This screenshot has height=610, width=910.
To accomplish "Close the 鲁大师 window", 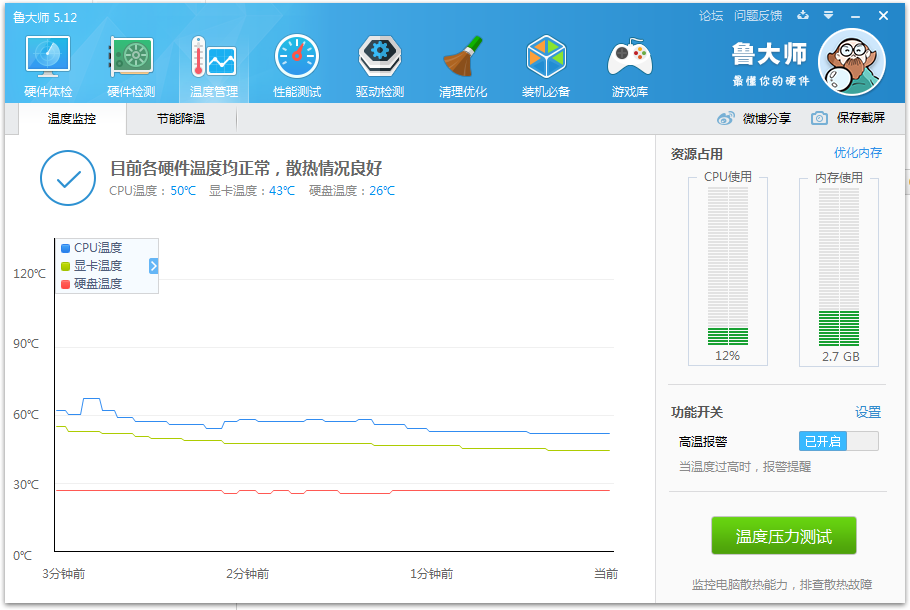I will pos(883,16).
